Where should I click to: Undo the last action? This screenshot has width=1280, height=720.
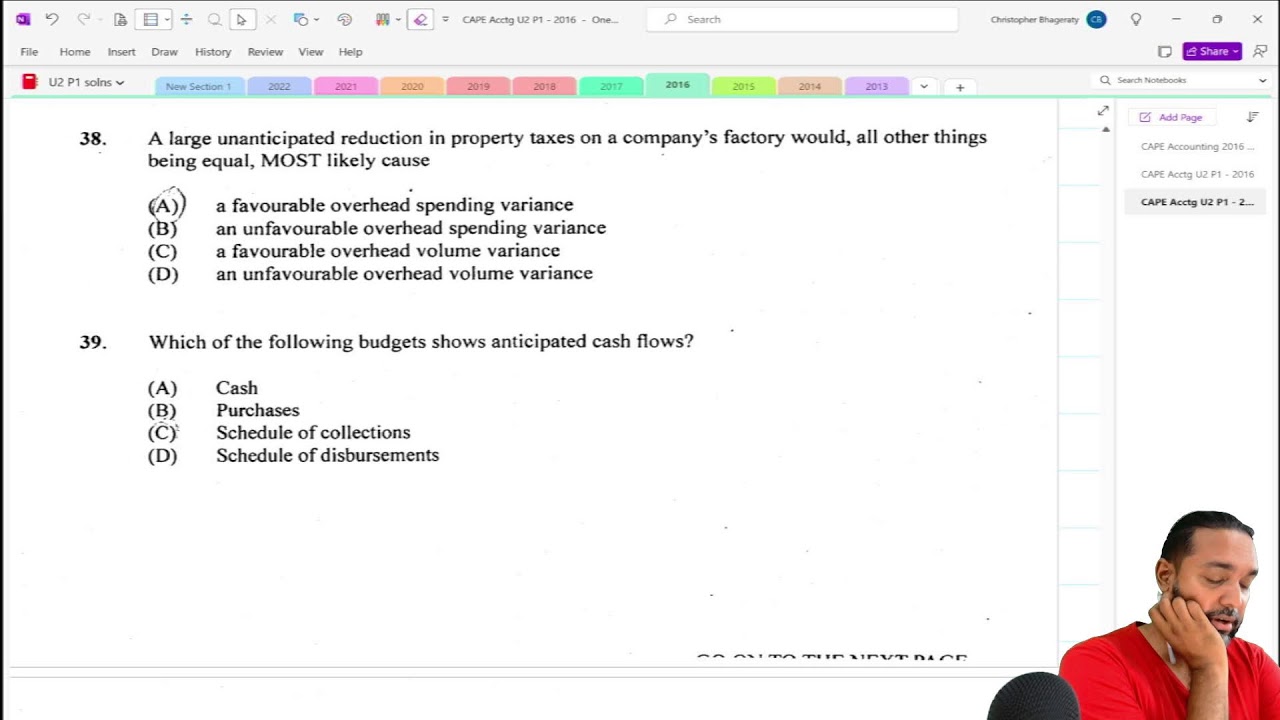[x=52, y=19]
